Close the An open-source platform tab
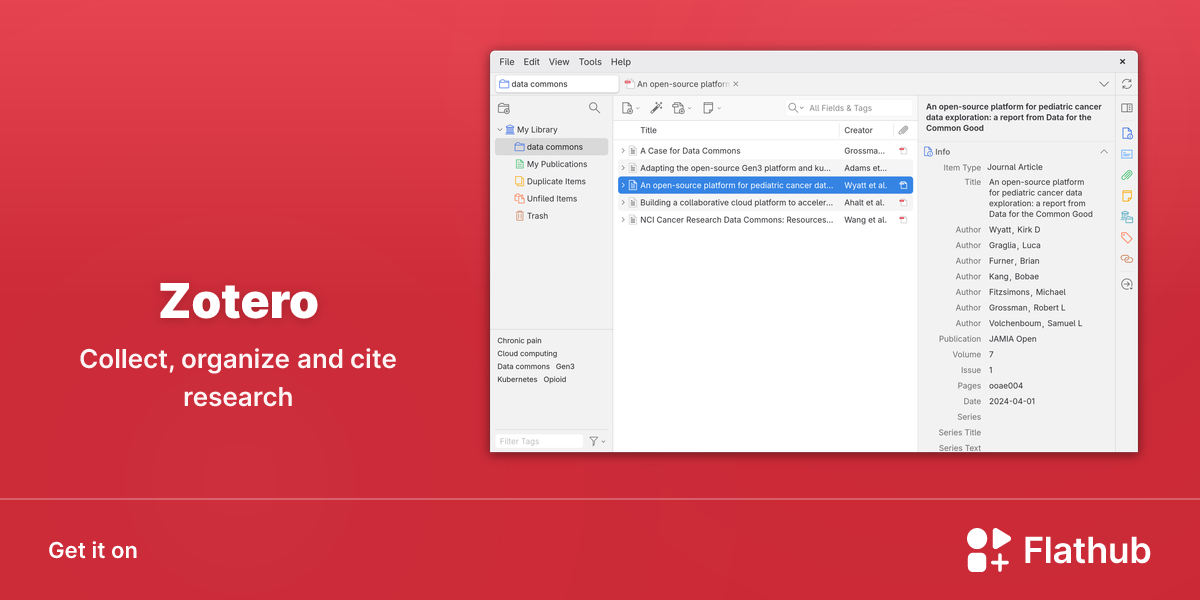 point(736,84)
